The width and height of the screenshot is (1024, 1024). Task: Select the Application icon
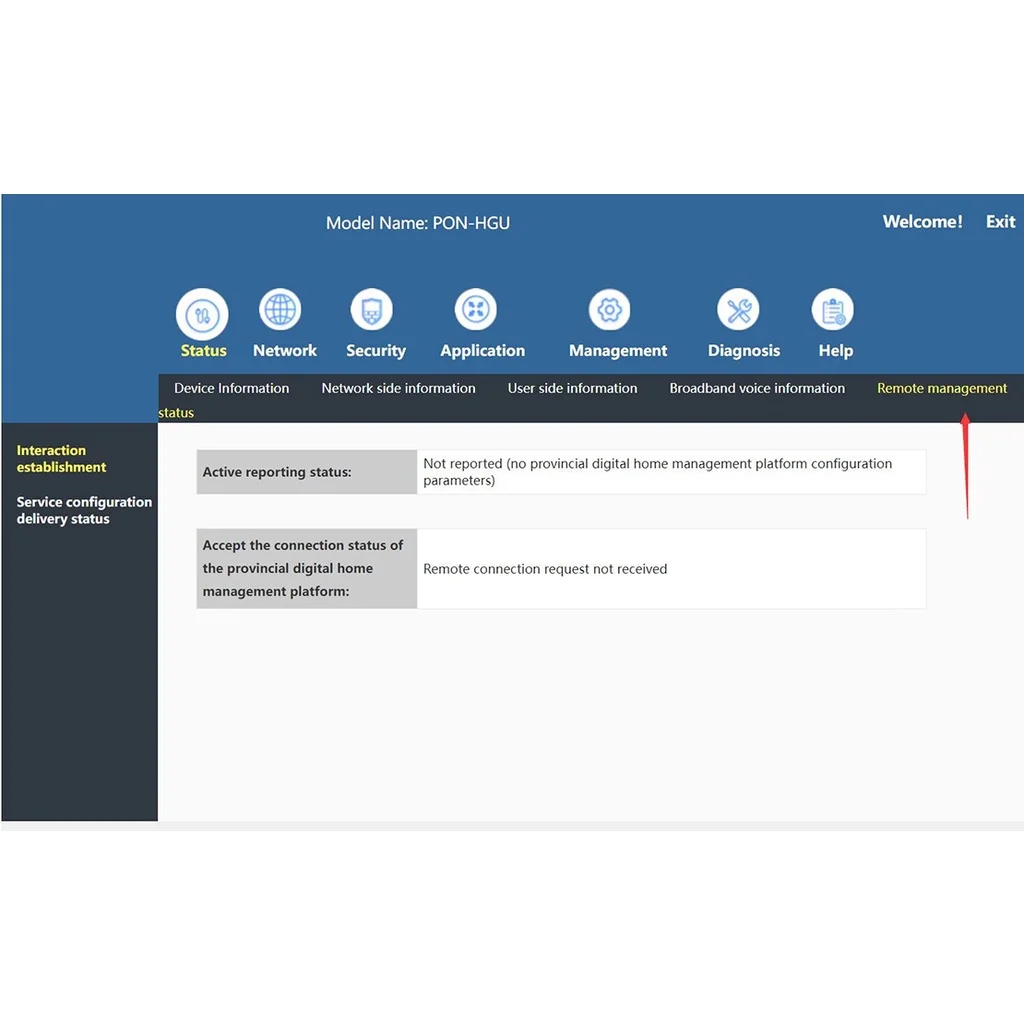(476, 310)
